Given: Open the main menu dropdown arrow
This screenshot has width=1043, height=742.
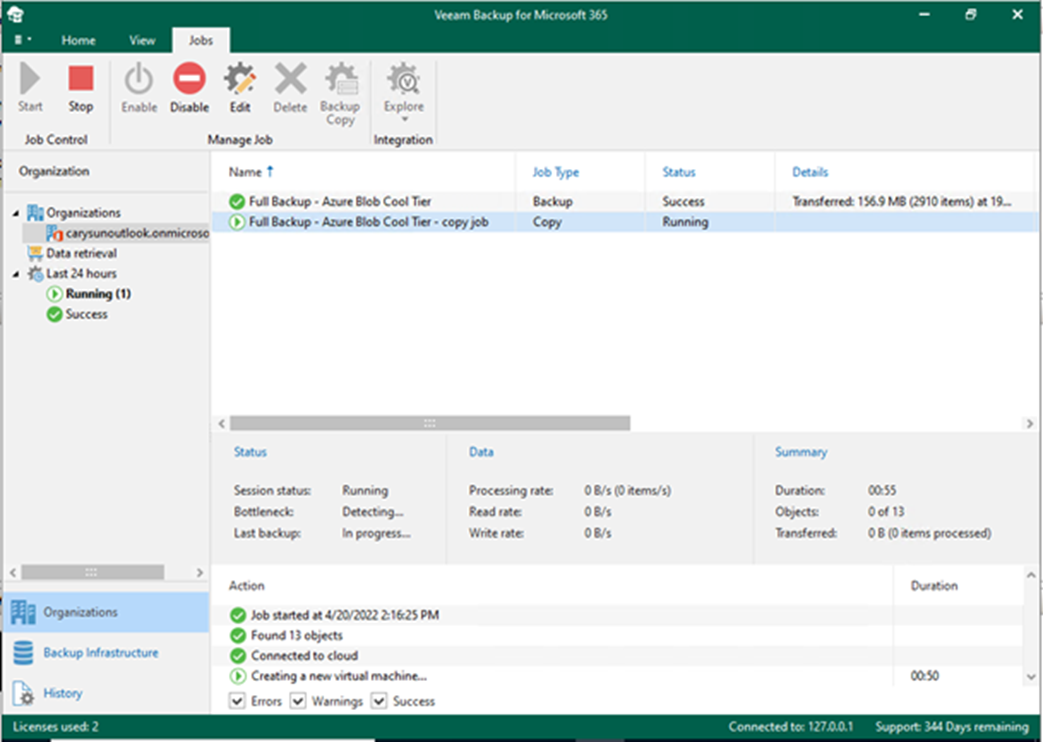Looking at the screenshot, I should pyautogui.click(x=29, y=39).
